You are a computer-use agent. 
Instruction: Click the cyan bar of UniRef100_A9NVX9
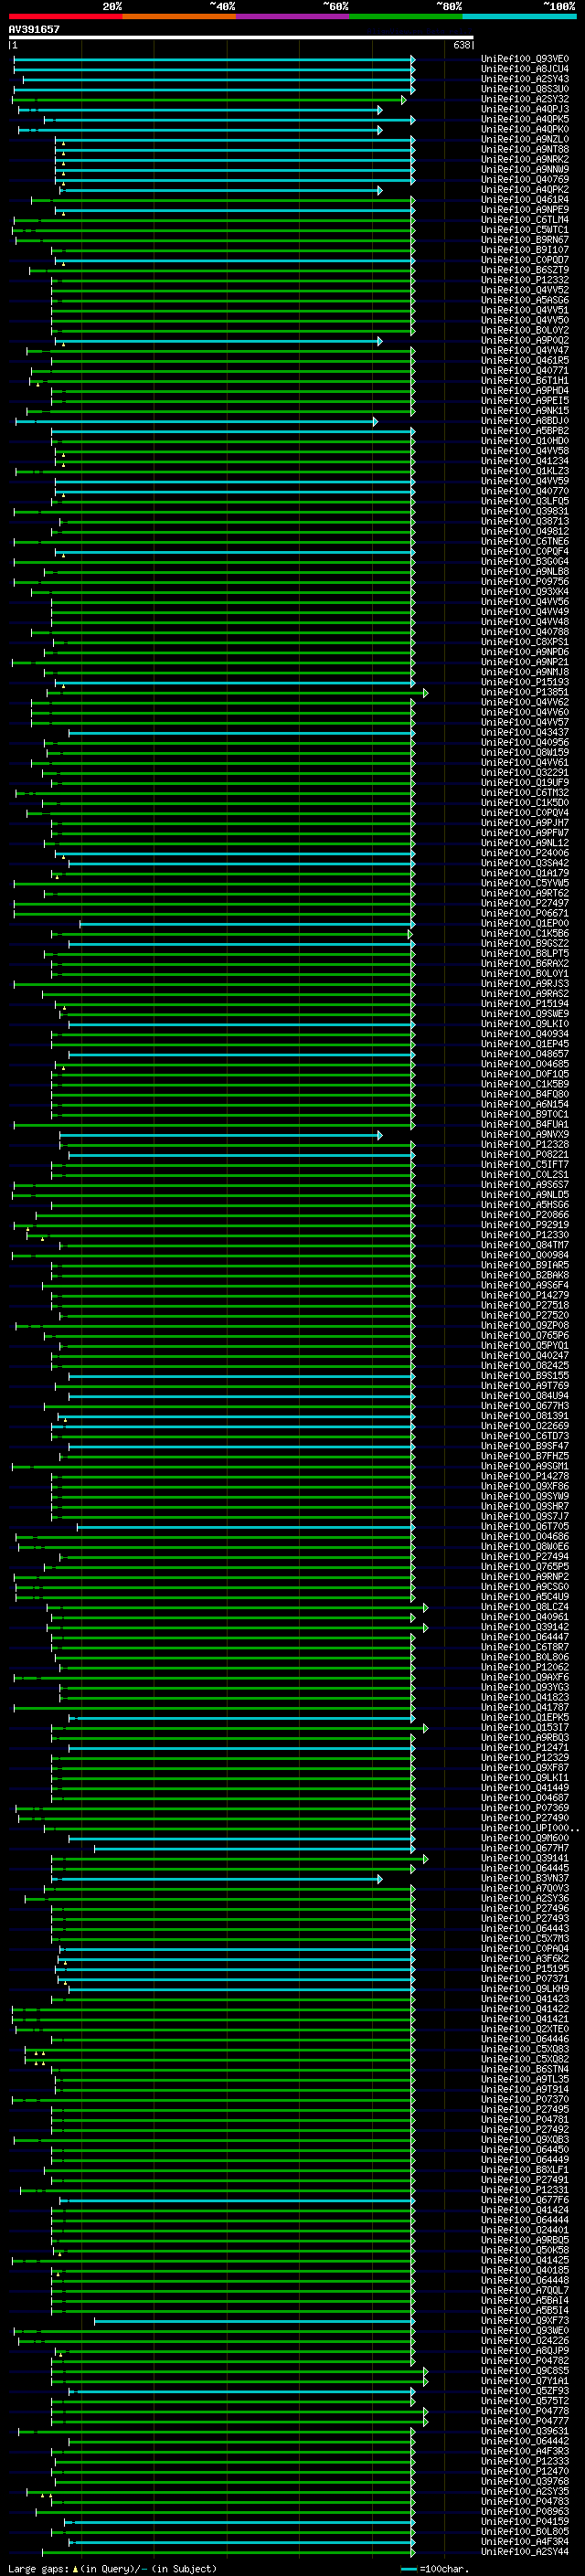(x=221, y=1135)
